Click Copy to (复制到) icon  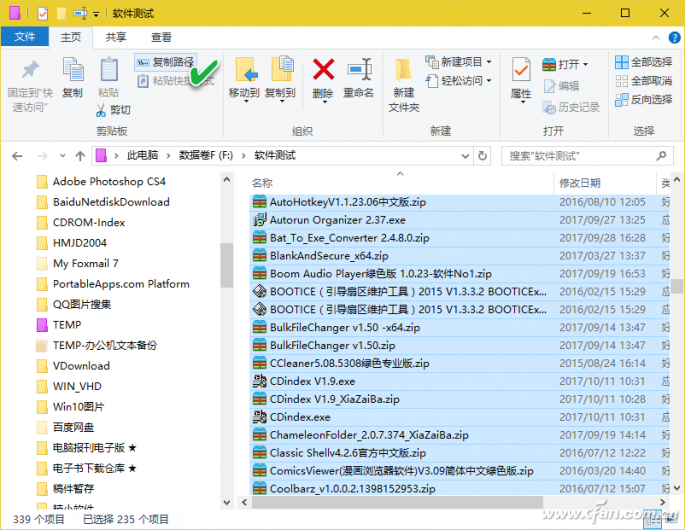click(x=281, y=69)
